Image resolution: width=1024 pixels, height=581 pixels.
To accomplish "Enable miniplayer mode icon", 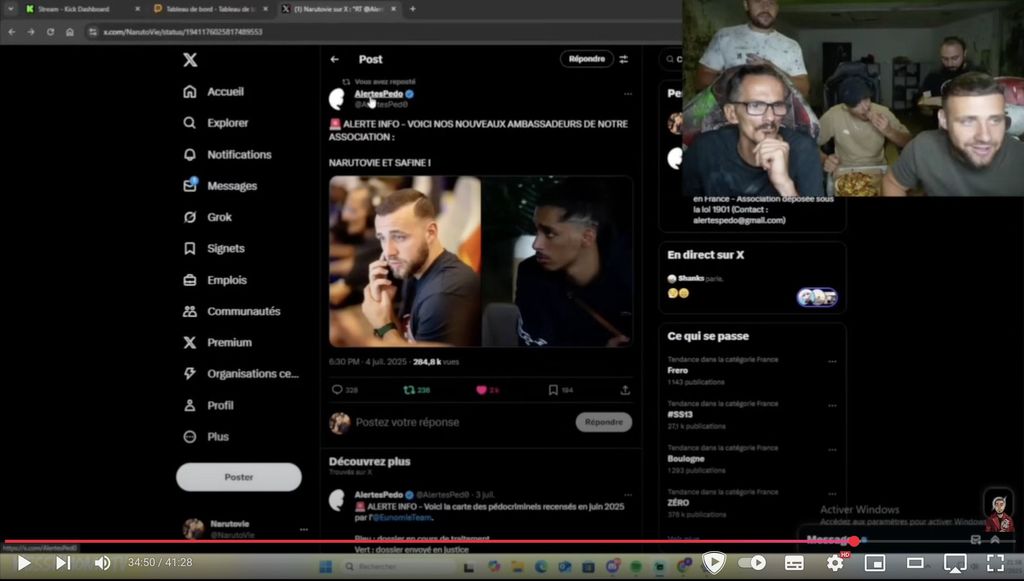I will [875, 563].
